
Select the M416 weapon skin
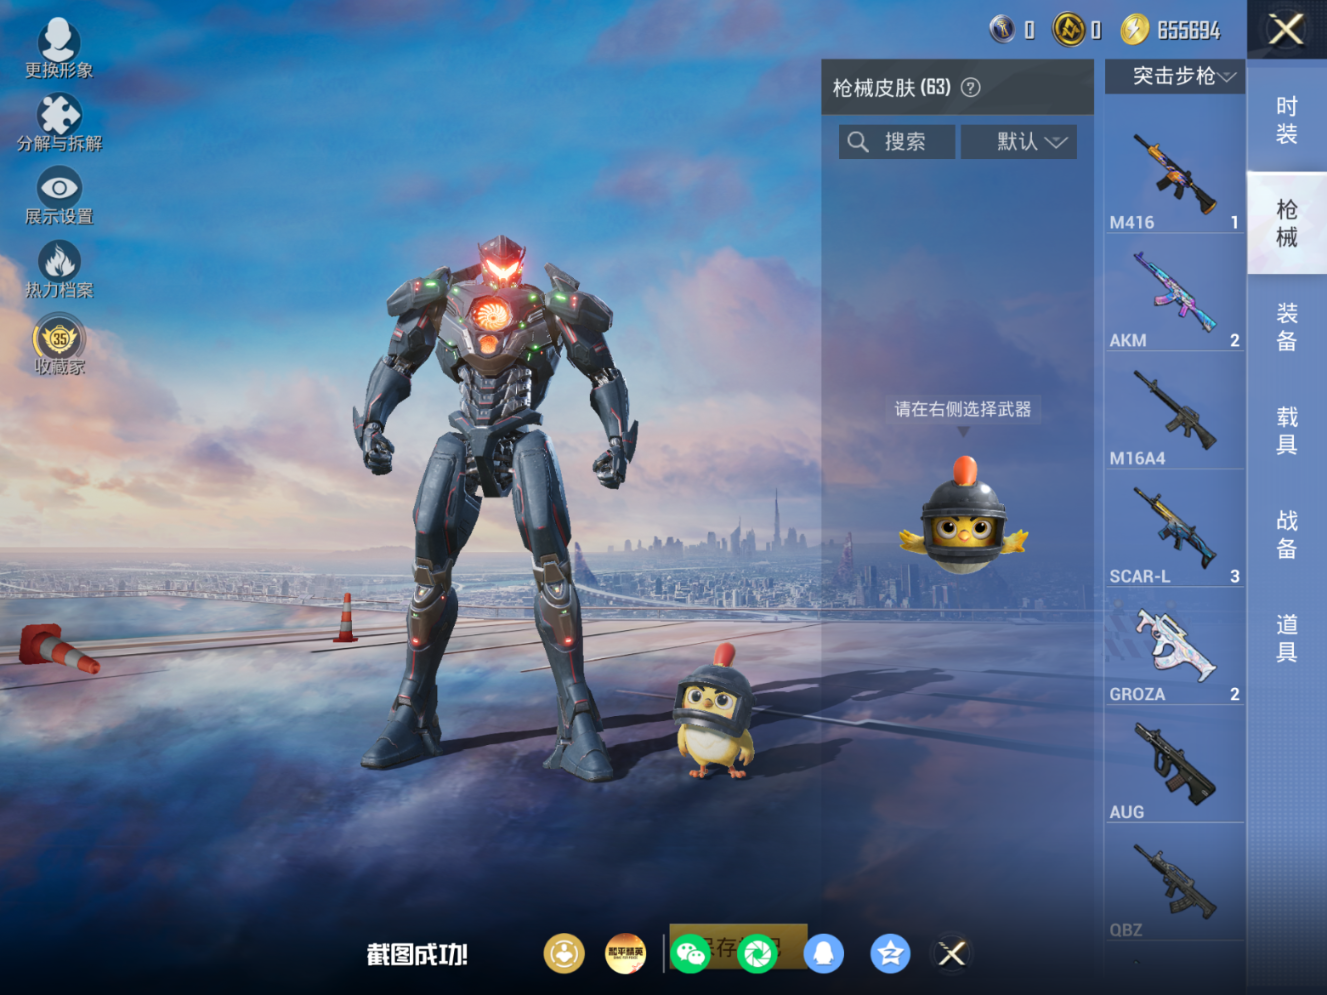click(x=1174, y=175)
